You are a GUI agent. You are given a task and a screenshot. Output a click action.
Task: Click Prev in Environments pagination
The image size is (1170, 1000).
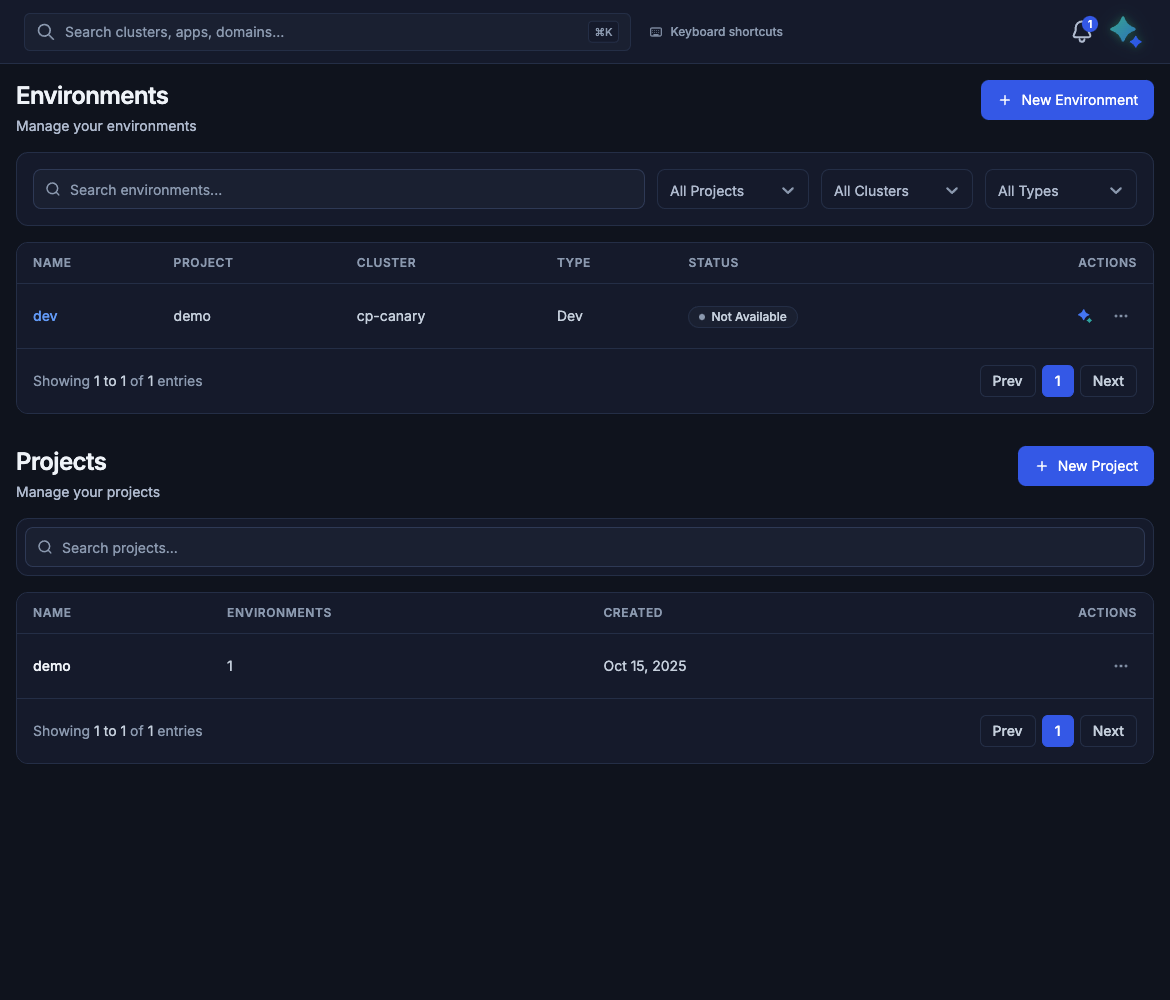tap(1007, 381)
